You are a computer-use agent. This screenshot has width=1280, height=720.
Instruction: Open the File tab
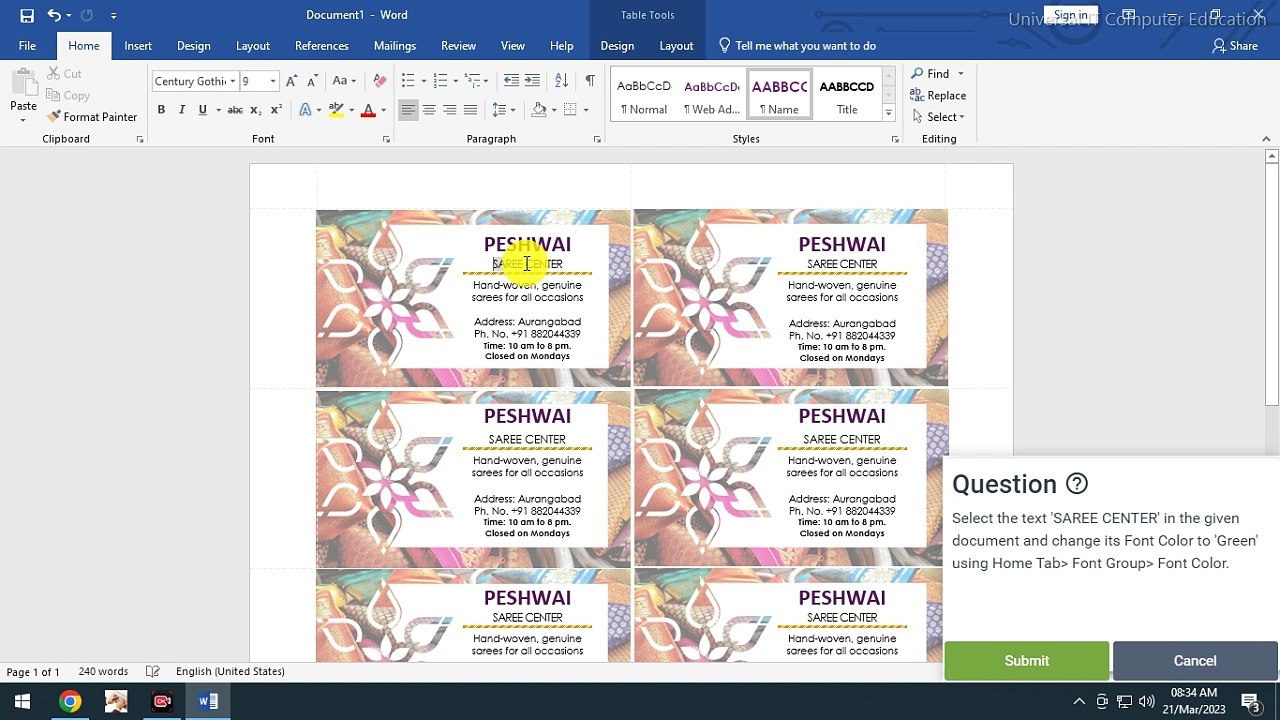pos(27,45)
